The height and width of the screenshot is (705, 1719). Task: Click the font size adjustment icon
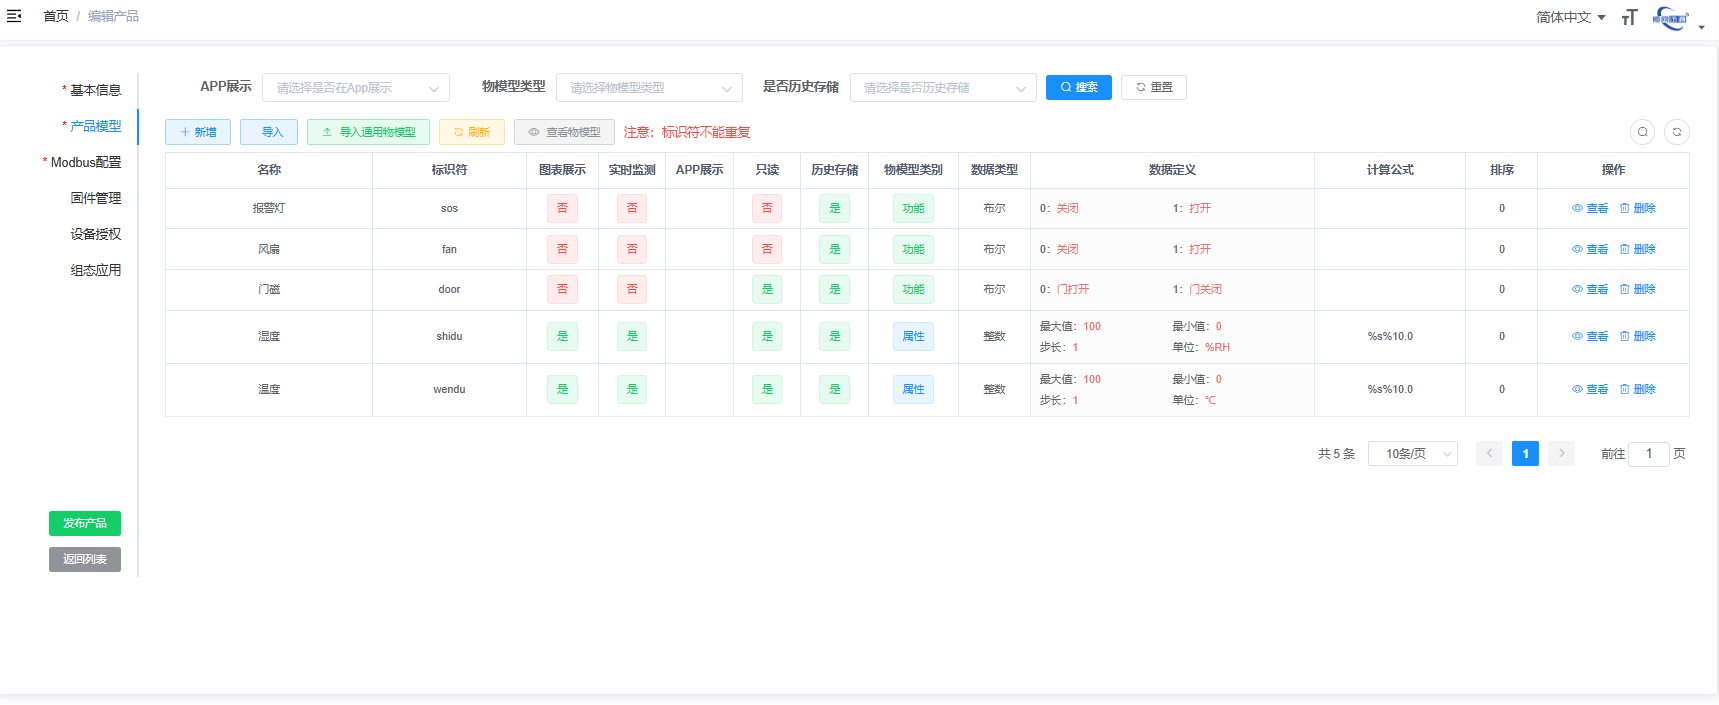point(1629,17)
